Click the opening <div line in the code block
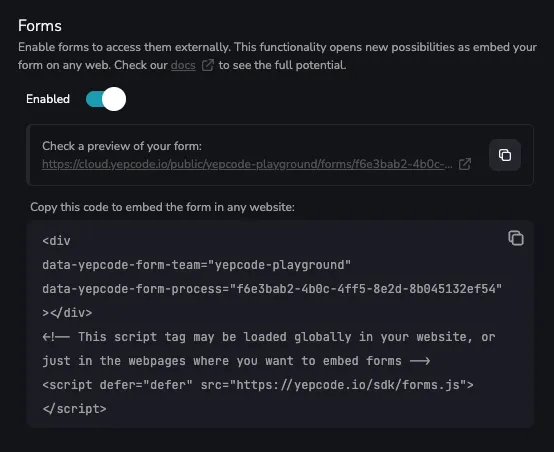 tap(57, 241)
